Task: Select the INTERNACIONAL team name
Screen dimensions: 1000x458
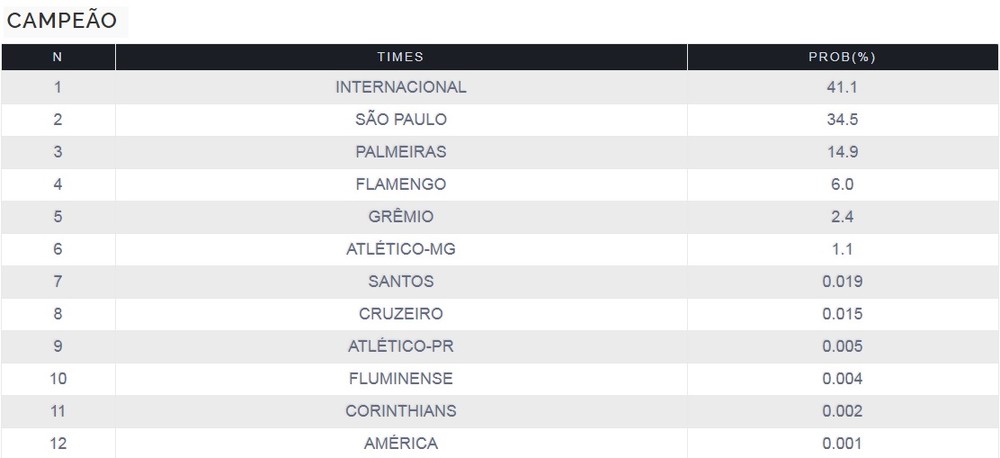Action: (401, 87)
